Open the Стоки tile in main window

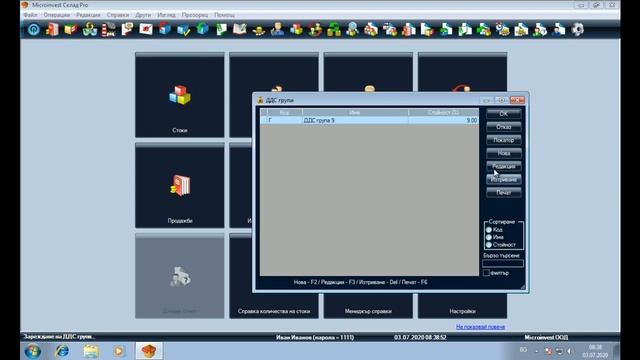coord(180,95)
